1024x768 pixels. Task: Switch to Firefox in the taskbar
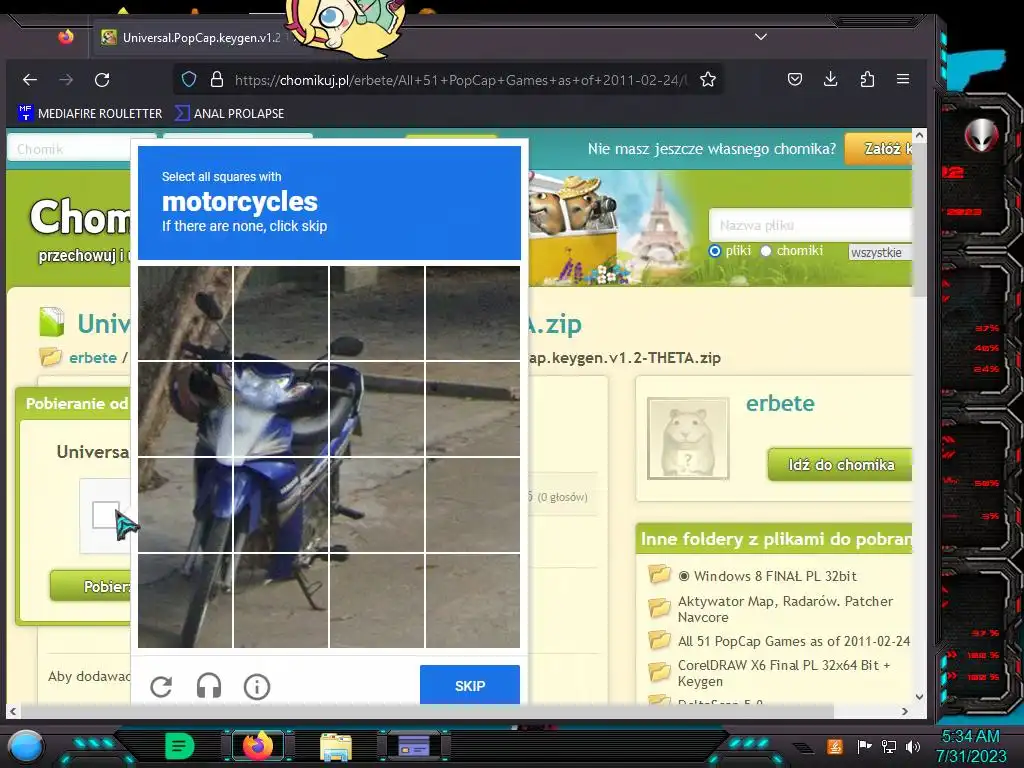[x=257, y=746]
